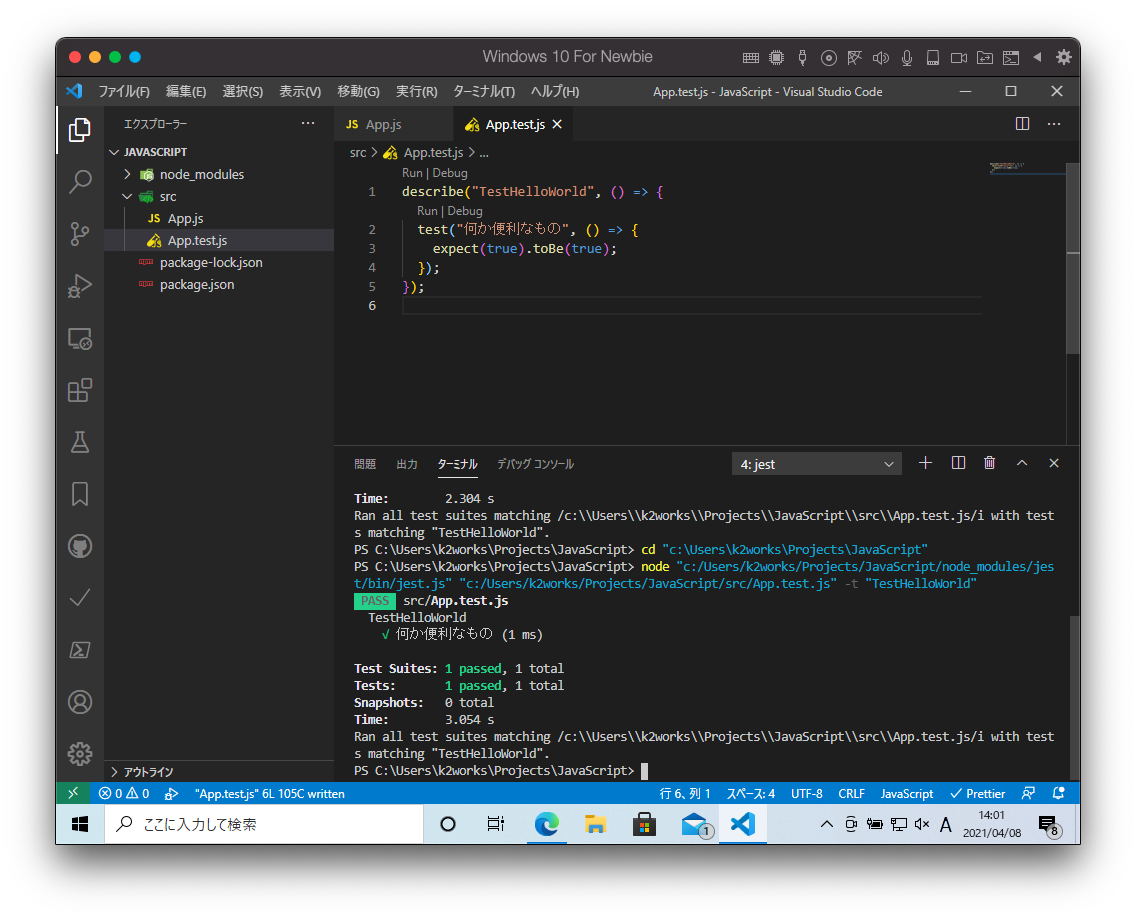
Task: Open the Testing flask icon view
Action: click(x=80, y=442)
